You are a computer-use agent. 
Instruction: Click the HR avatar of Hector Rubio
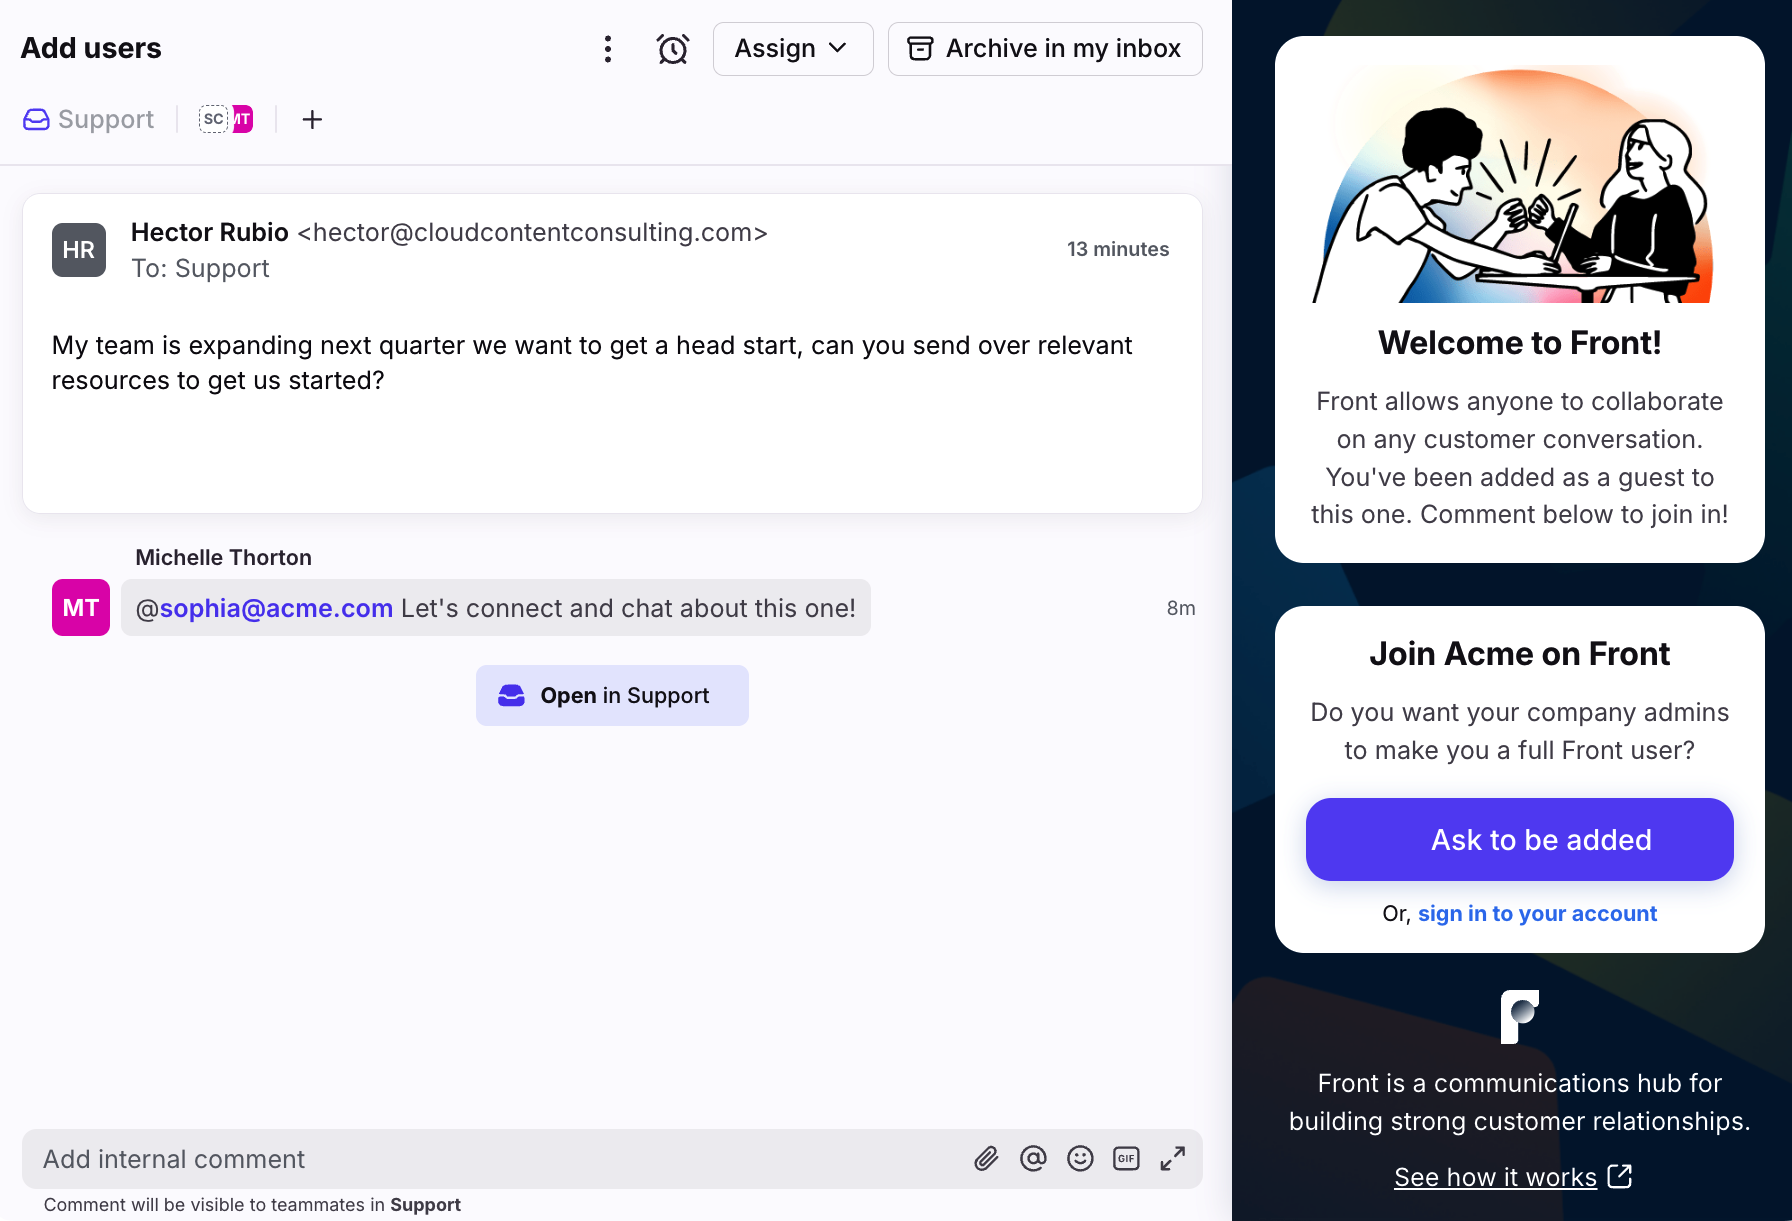[x=79, y=250]
